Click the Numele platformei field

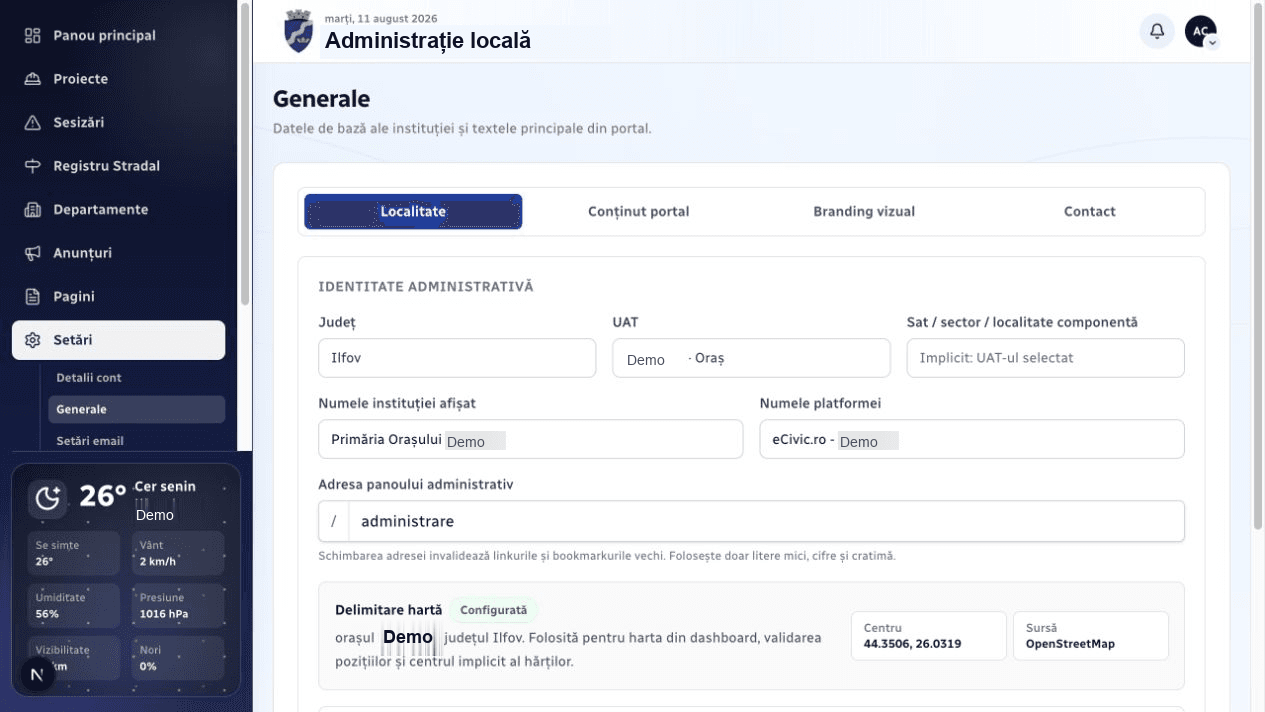click(x=972, y=439)
